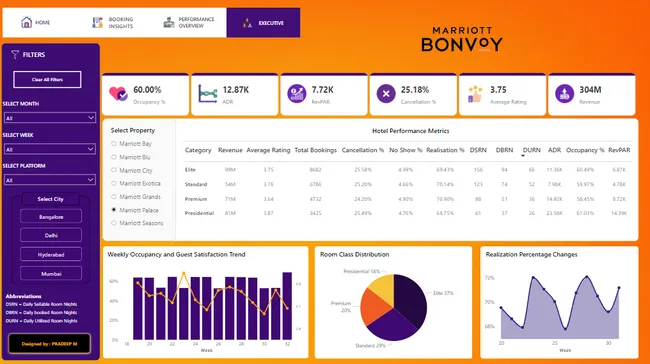
Task: Click the 304M Revenue card value
Action: [x=590, y=90]
